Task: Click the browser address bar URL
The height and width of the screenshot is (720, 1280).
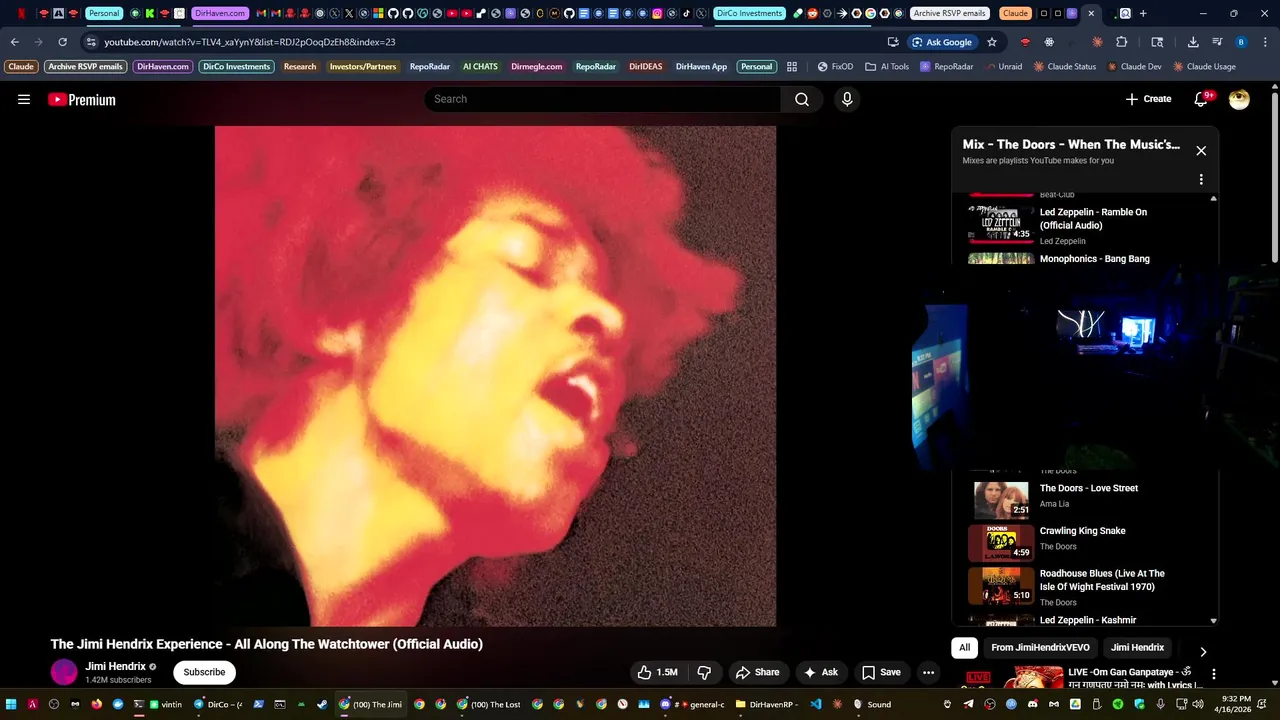Action: (x=250, y=42)
